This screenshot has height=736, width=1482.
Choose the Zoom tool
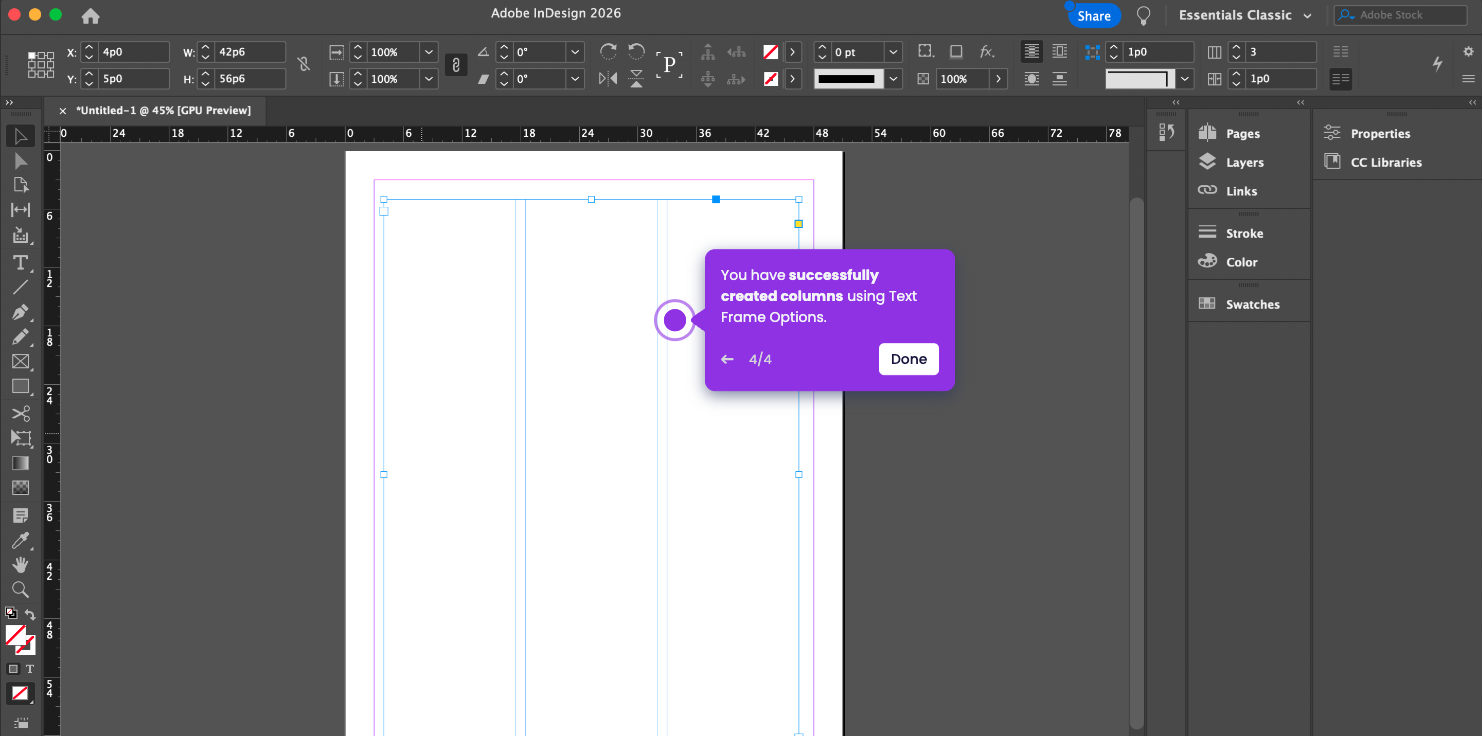coord(20,590)
